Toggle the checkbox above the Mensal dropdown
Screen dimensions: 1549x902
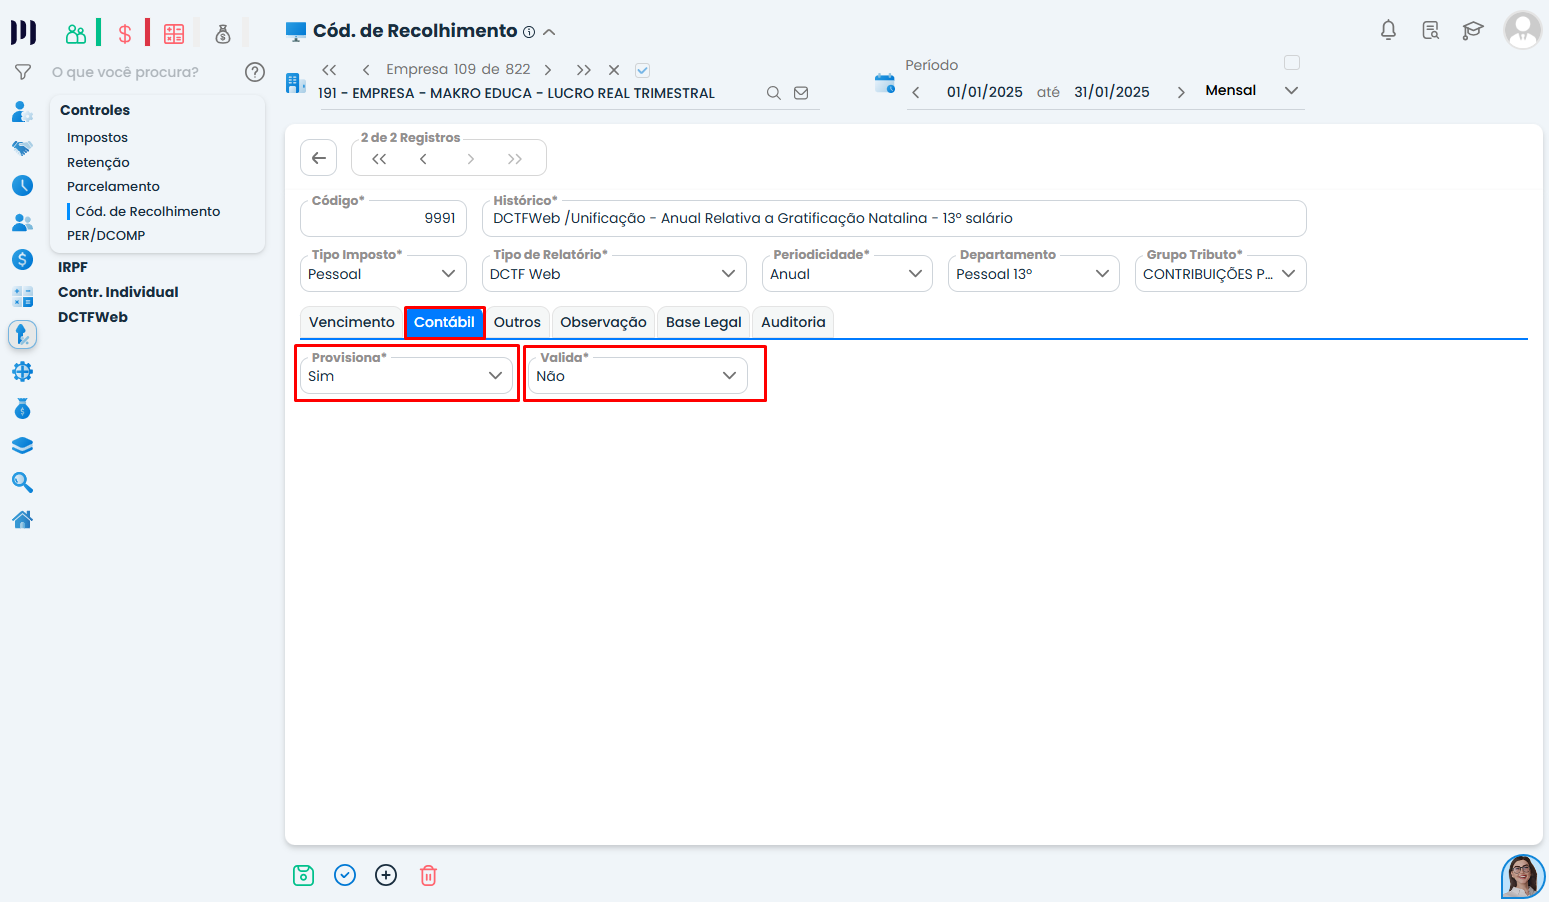pos(1291,63)
